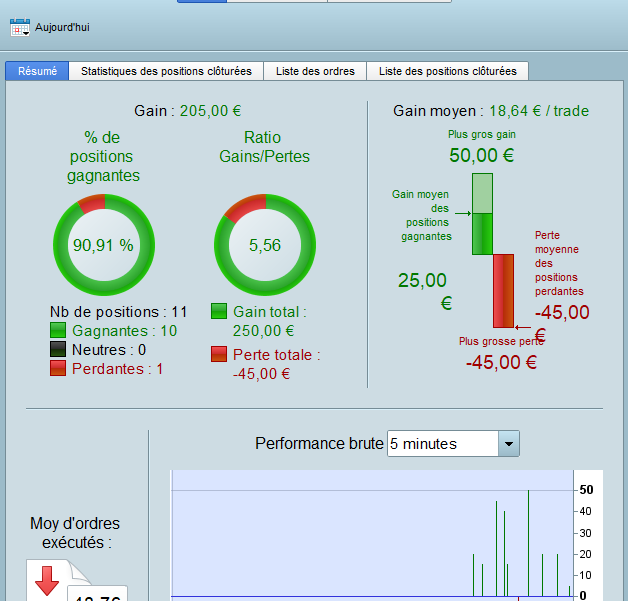628x601 pixels.
Task: Switch to the Résumé tab
Action: pyautogui.click(x=37, y=71)
